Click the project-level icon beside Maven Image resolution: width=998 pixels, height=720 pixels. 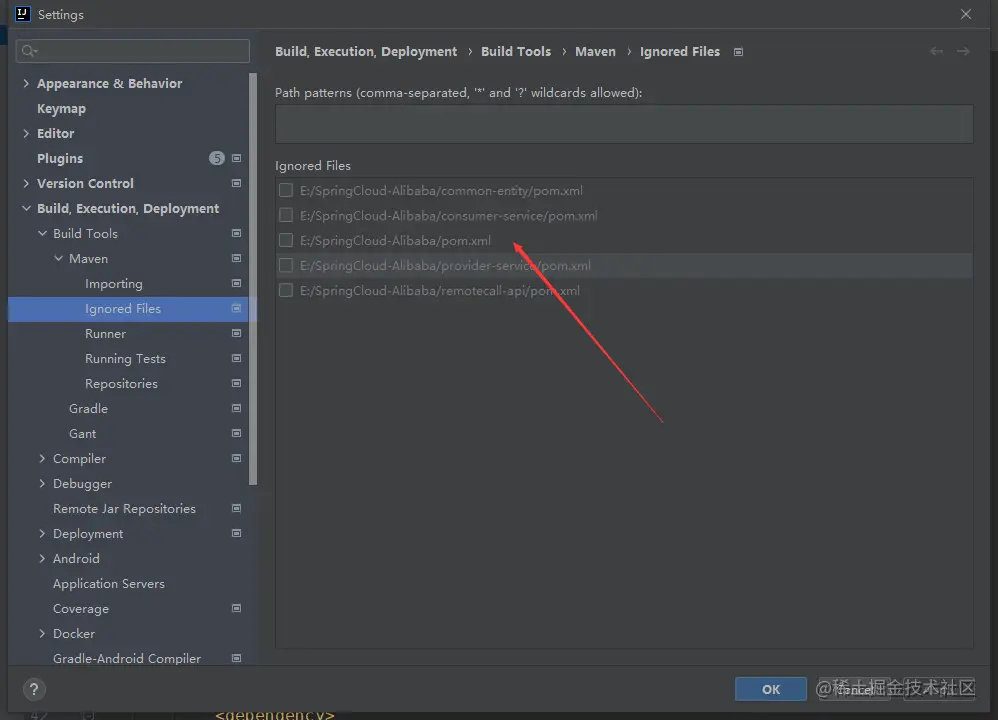point(236,258)
